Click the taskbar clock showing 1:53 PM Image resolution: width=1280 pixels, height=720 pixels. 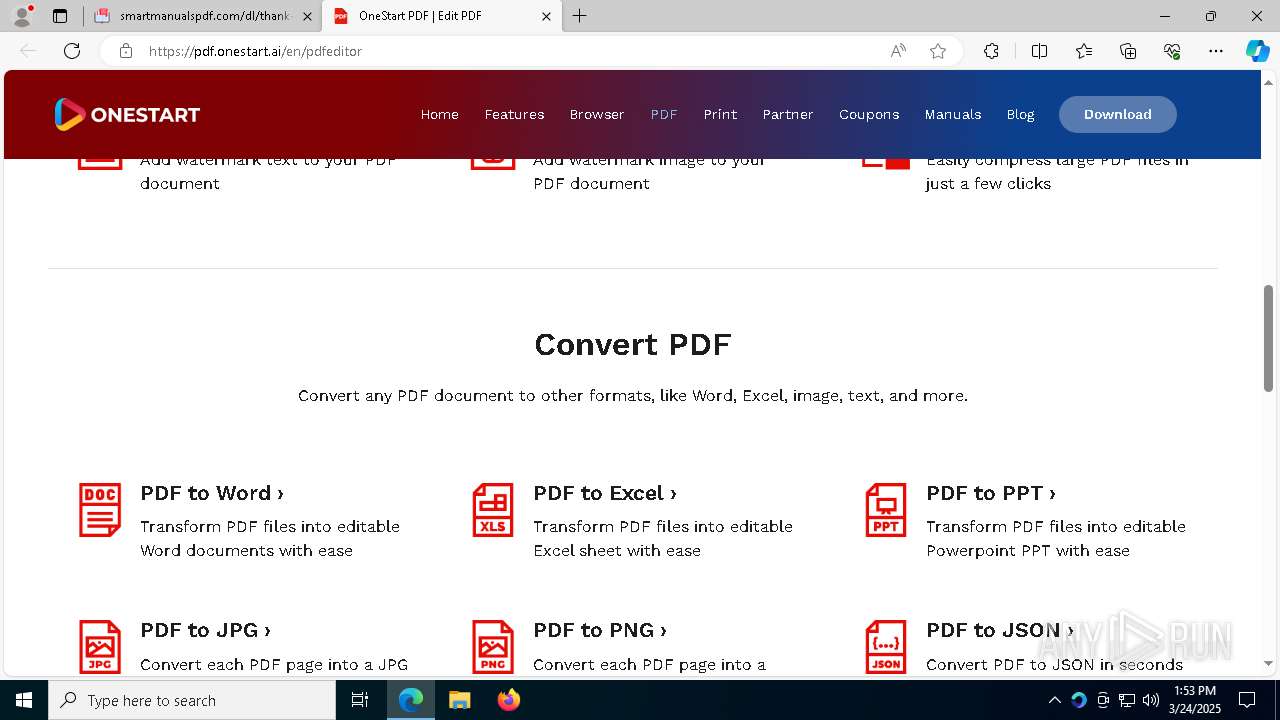[1194, 700]
